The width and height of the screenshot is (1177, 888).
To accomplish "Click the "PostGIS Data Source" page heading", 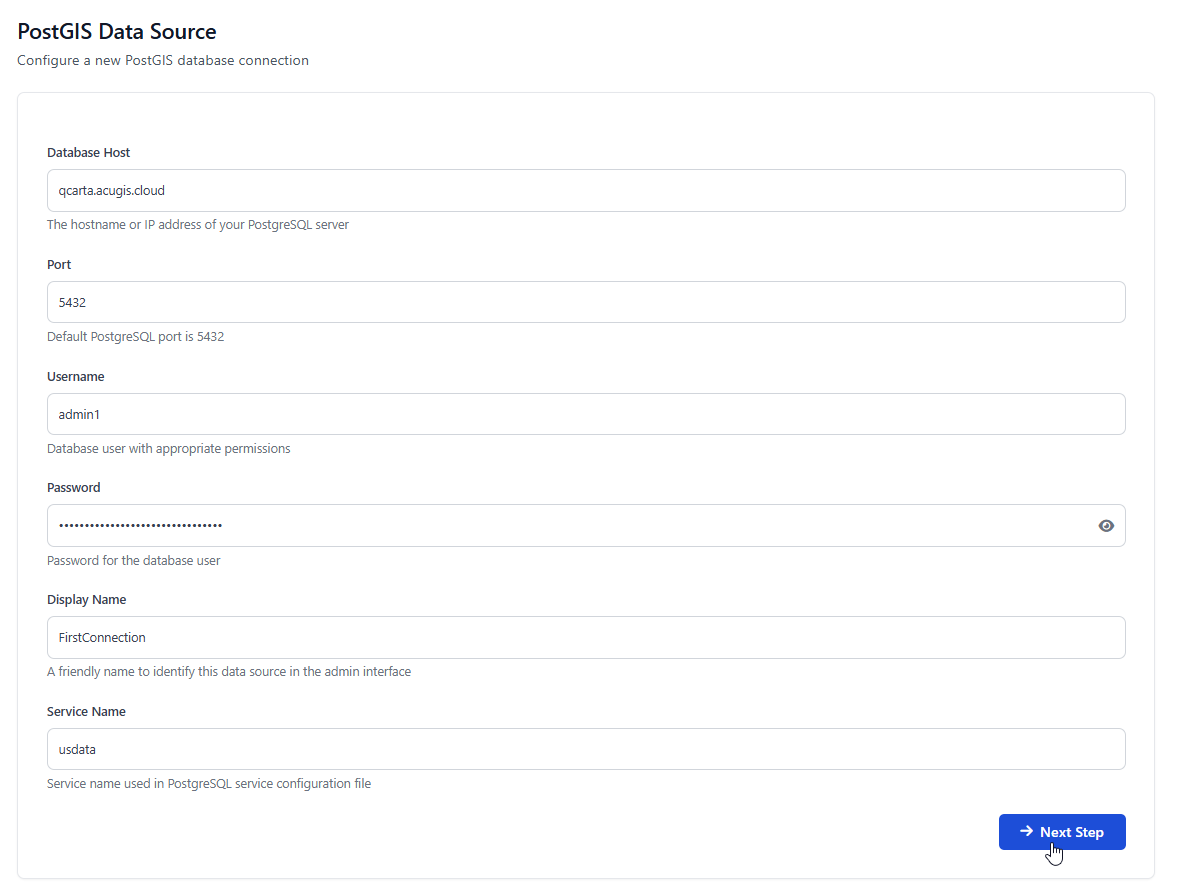I will tap(117, 32).
